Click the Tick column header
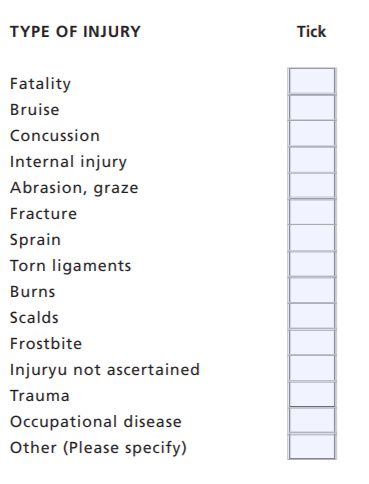The width and height of the screenshot is (369, 484). point(311,32)
